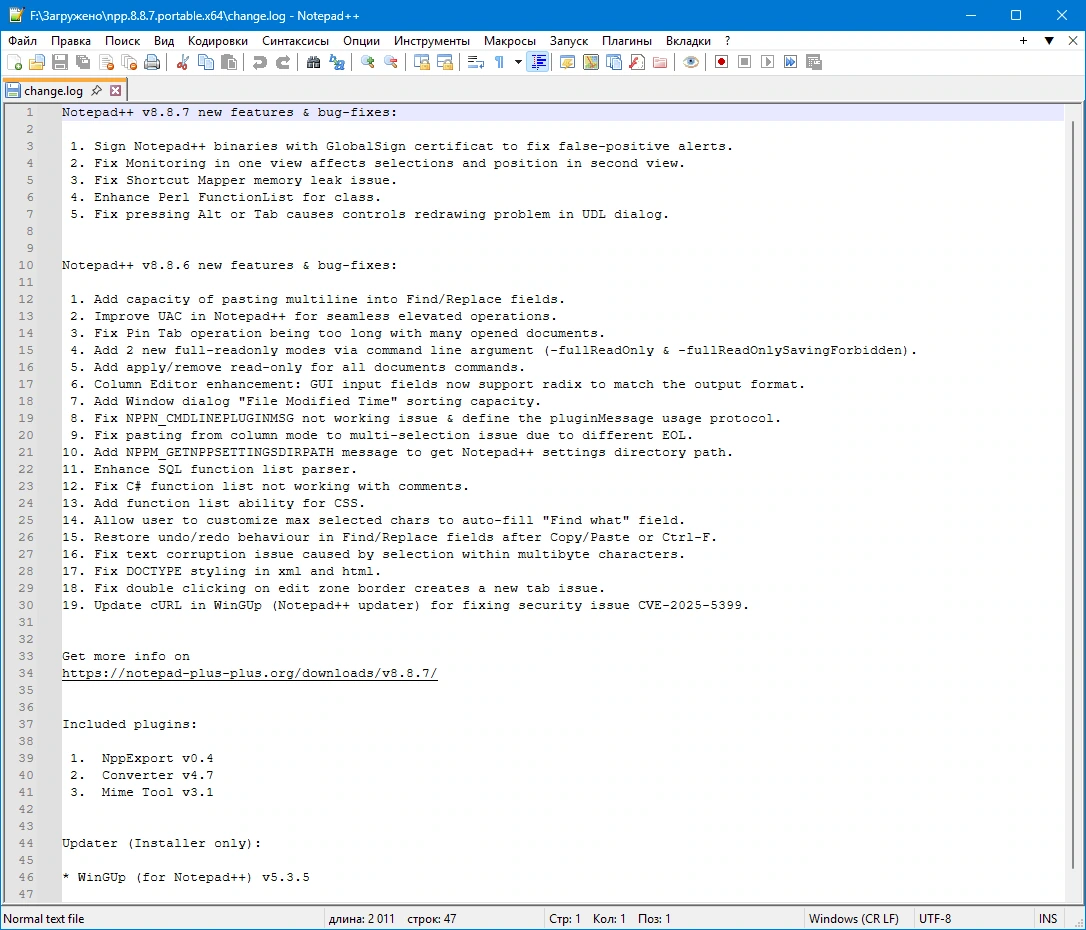Start macro recording with the red dot
The image size is (1086, 930).
(722, 63)
